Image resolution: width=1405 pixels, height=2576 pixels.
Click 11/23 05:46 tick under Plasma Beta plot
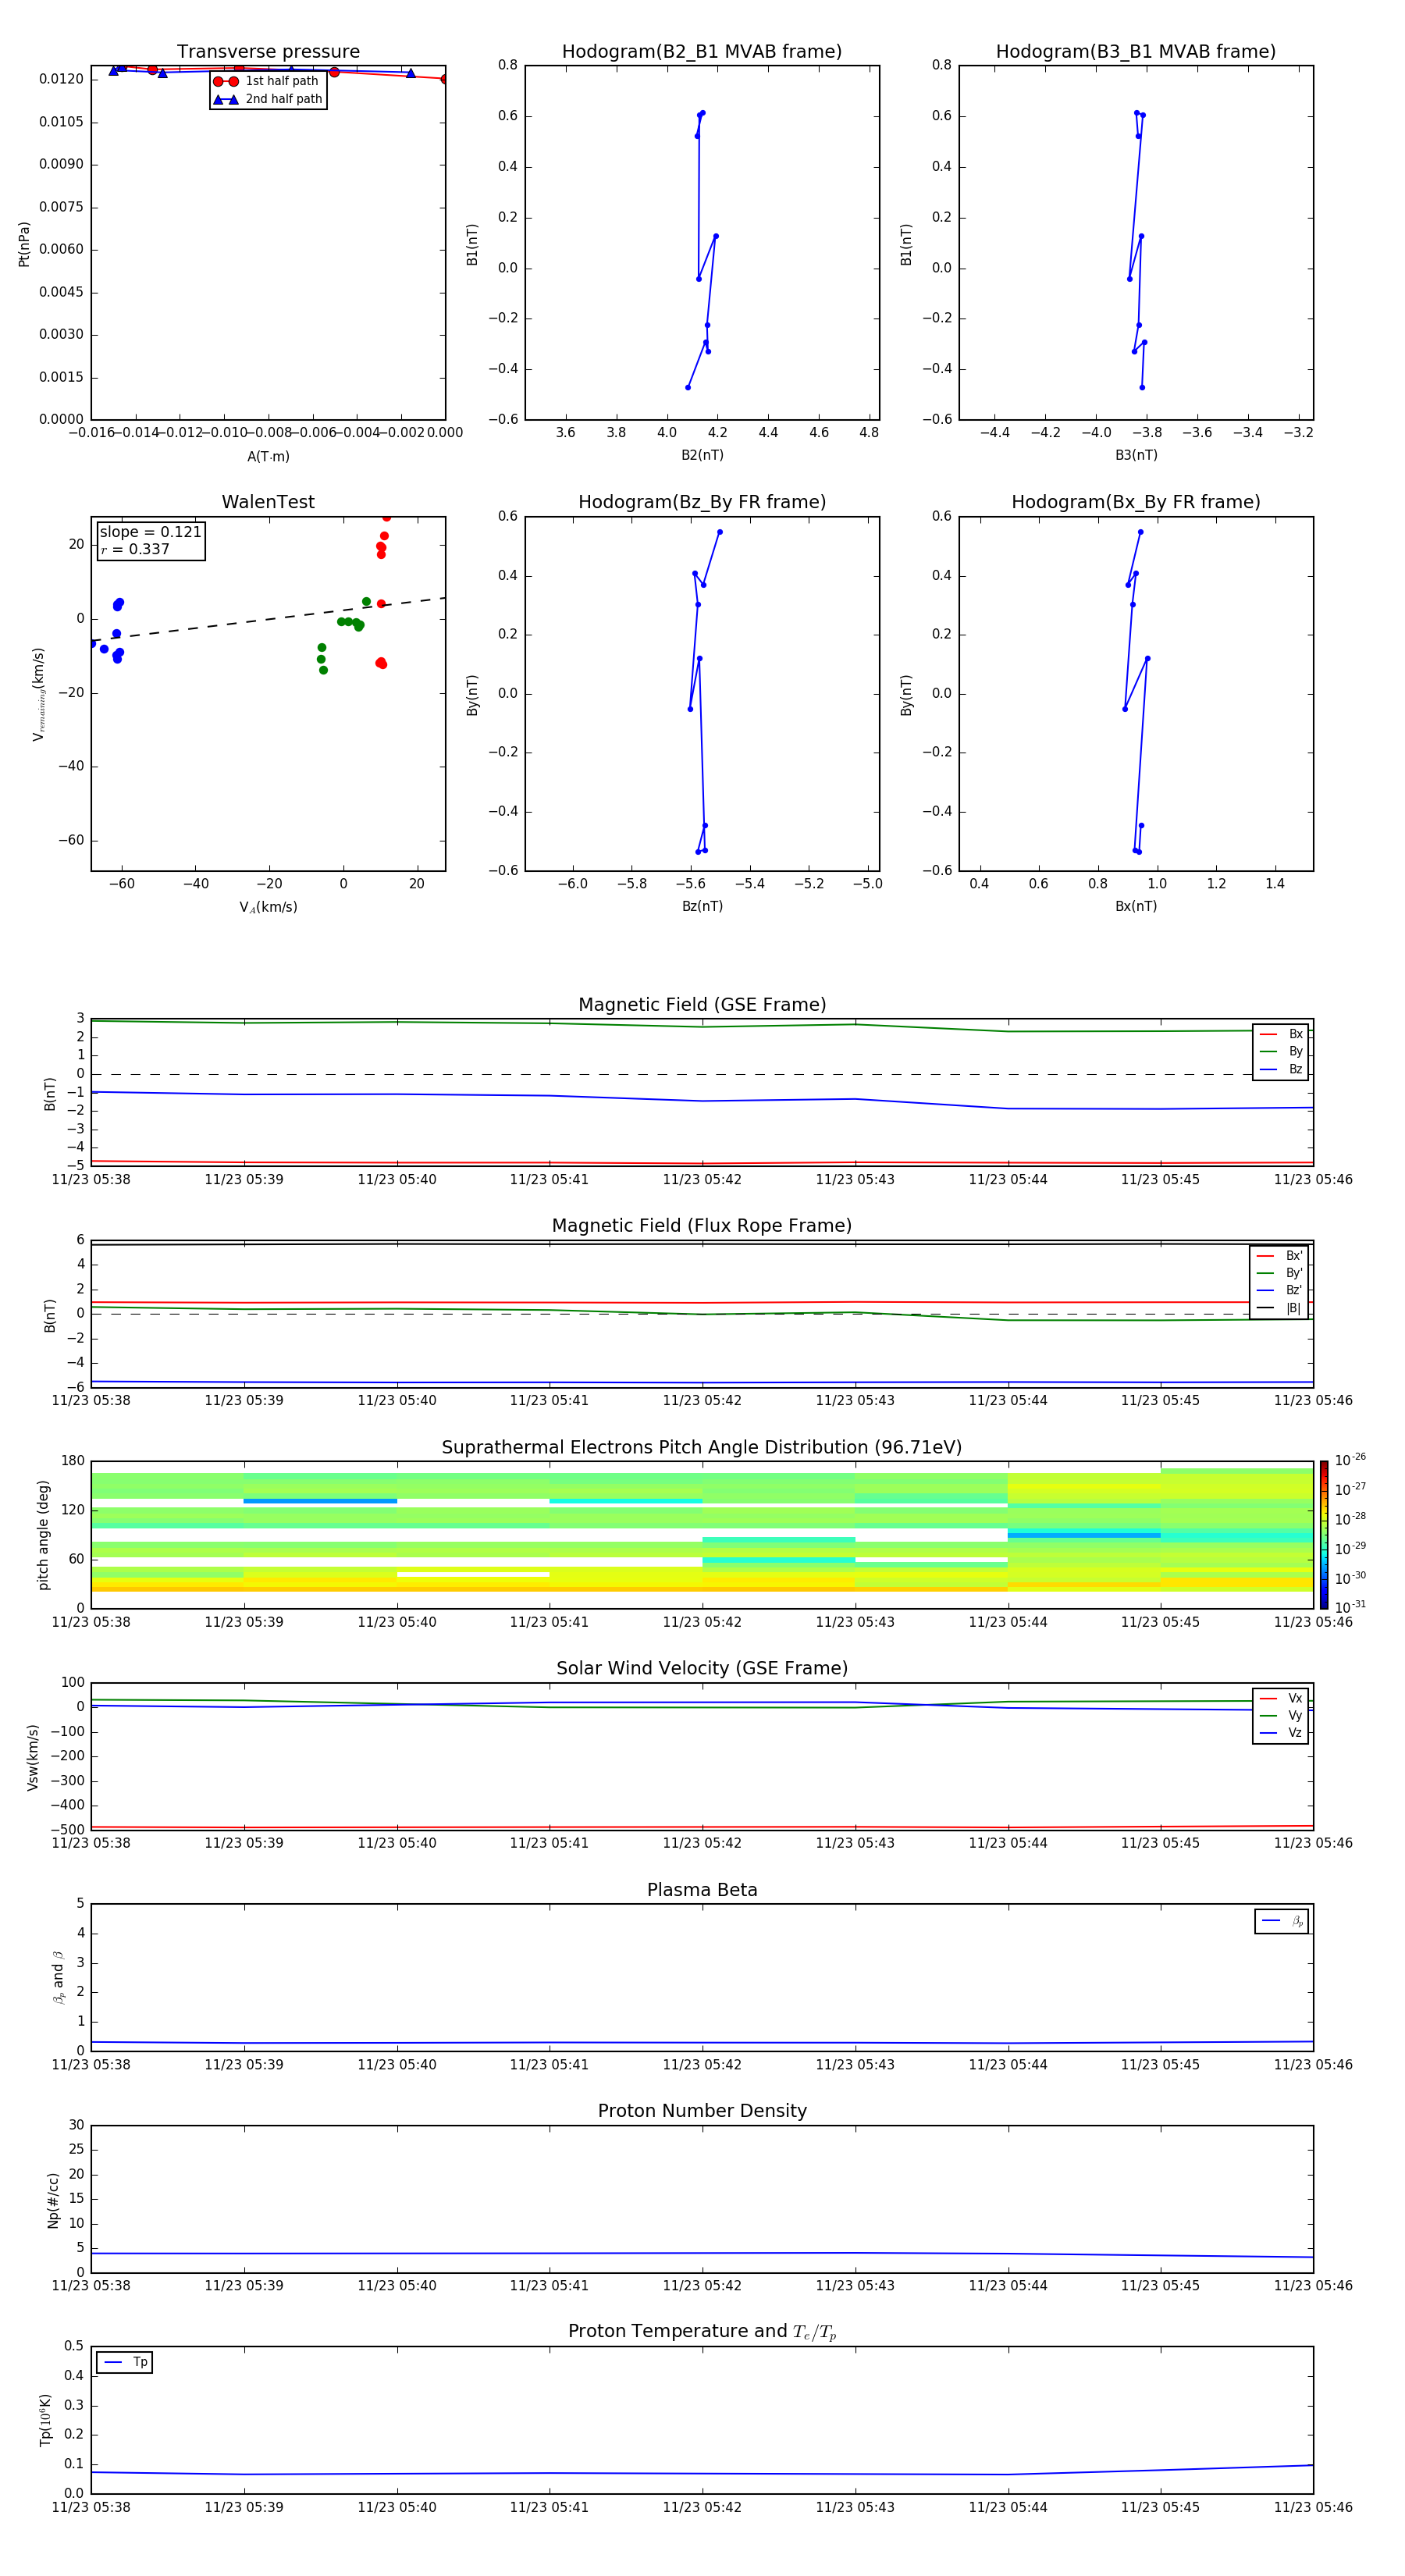click(1313, 2065)
